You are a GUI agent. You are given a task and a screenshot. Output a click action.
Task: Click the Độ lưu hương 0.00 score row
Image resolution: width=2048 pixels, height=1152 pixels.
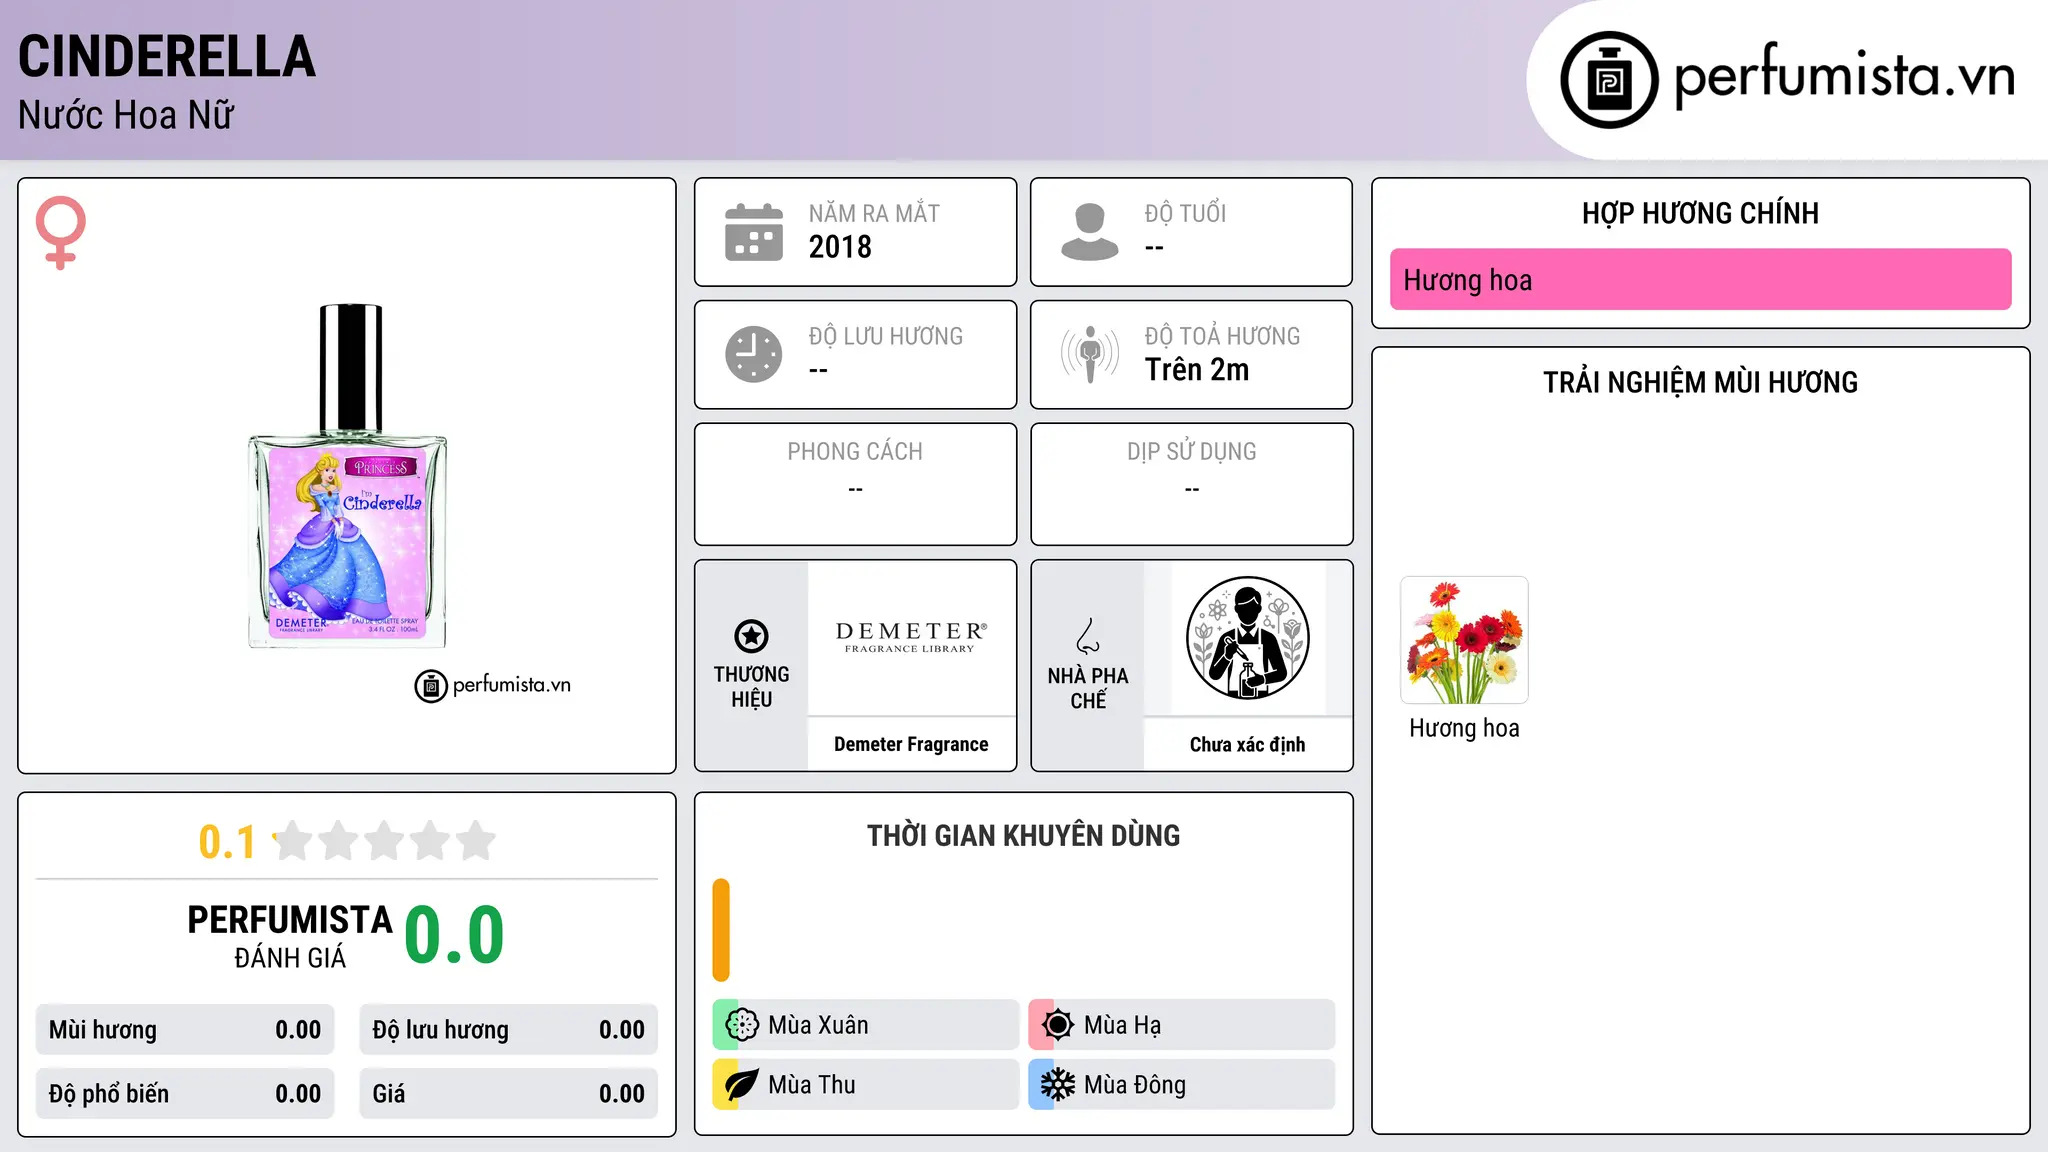point(508,1030)
